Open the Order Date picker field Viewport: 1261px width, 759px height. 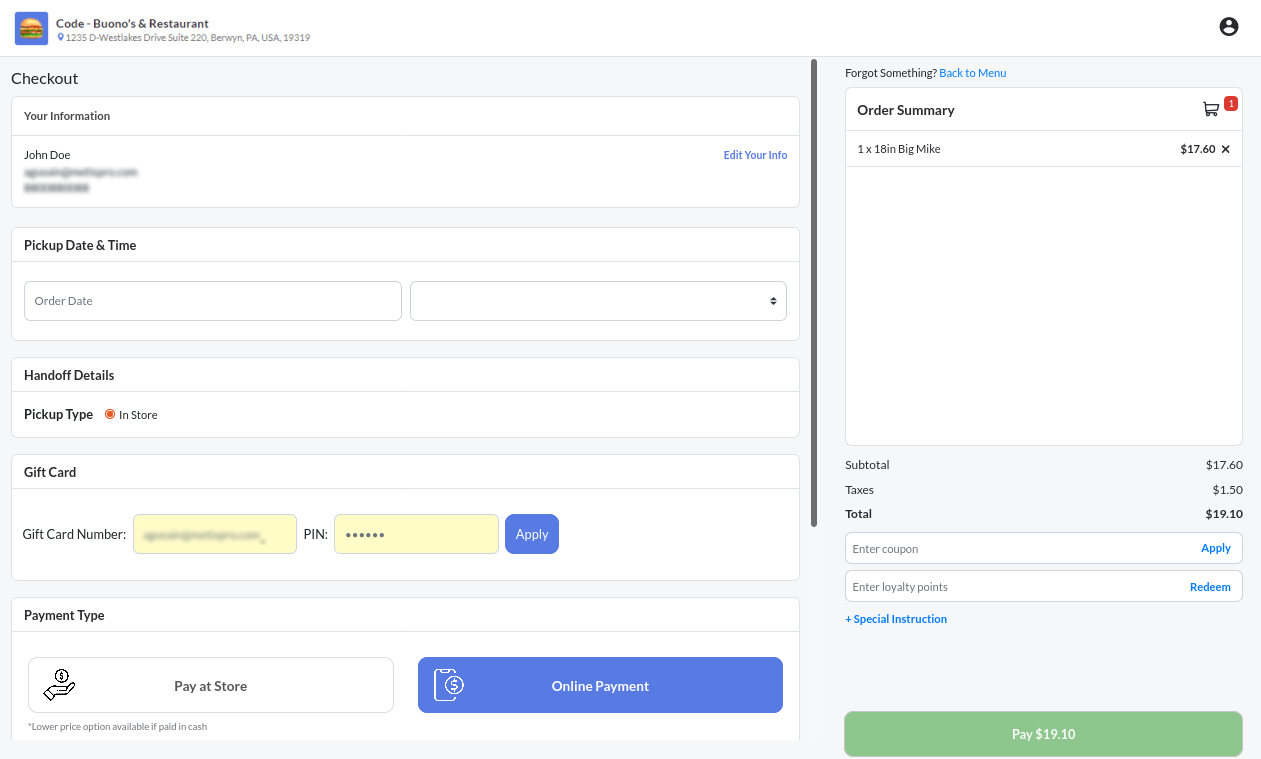coord(212,301)
